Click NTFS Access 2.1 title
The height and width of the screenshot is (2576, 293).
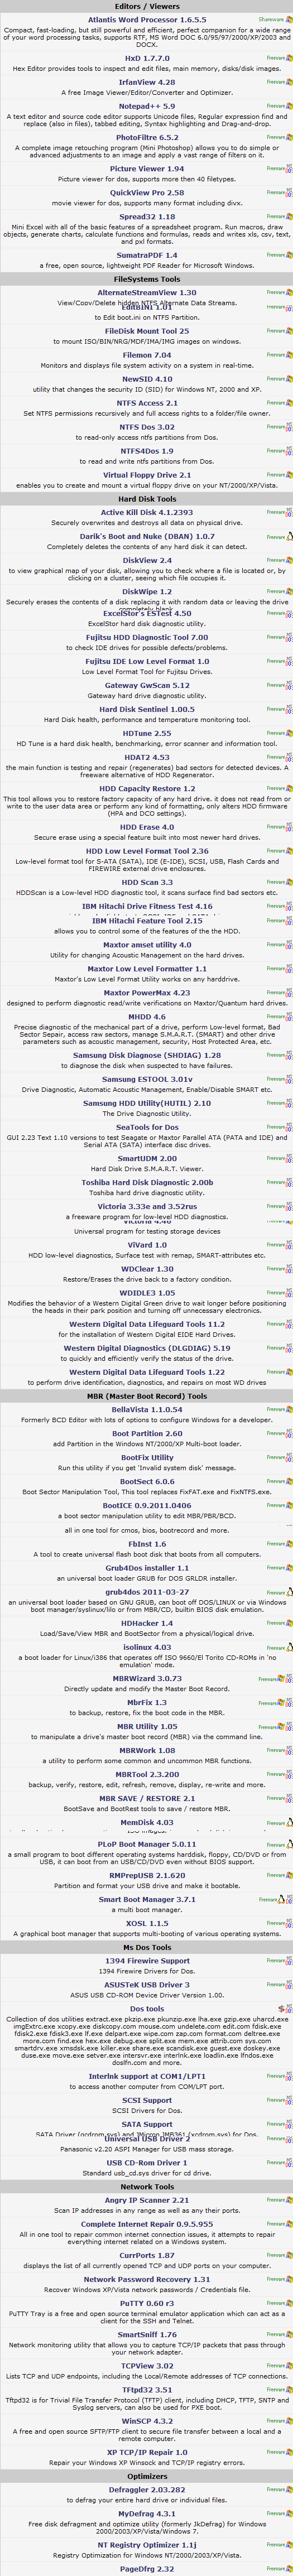tap(146, 403)
